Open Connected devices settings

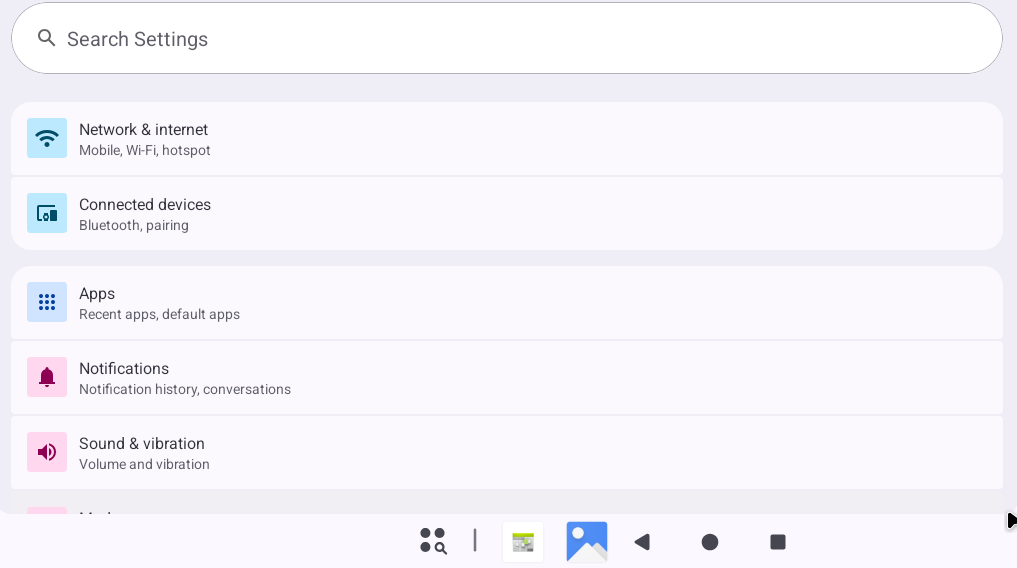point(507,214)
